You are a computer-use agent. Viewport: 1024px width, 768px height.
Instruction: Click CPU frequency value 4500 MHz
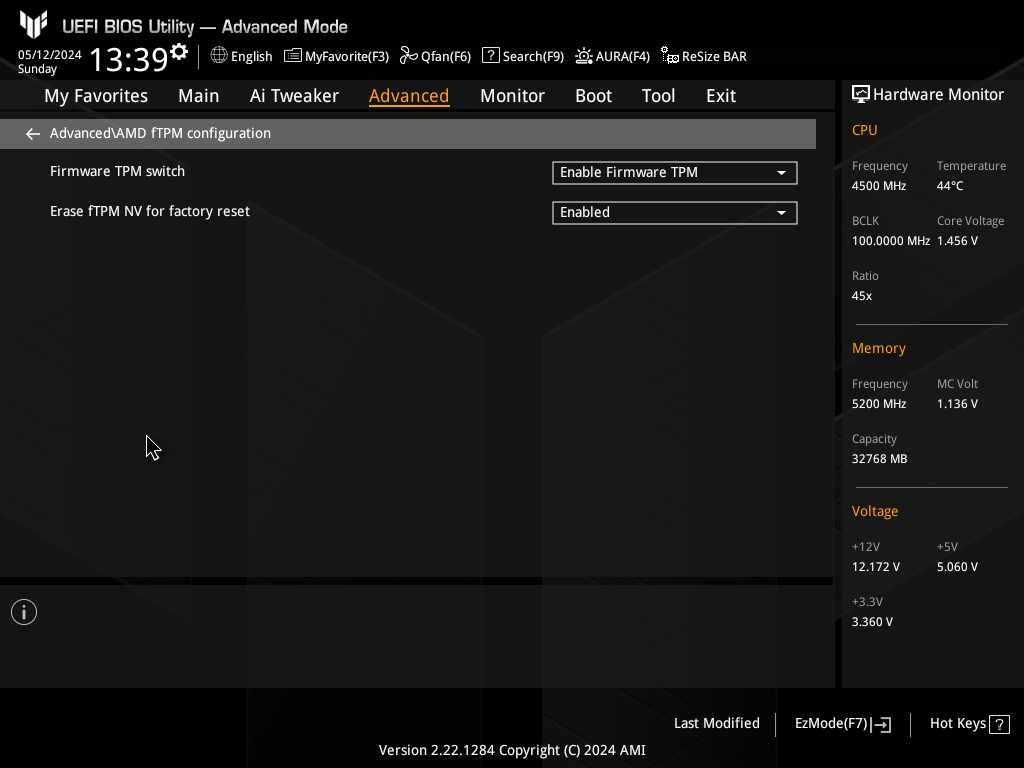click(878, 186)
